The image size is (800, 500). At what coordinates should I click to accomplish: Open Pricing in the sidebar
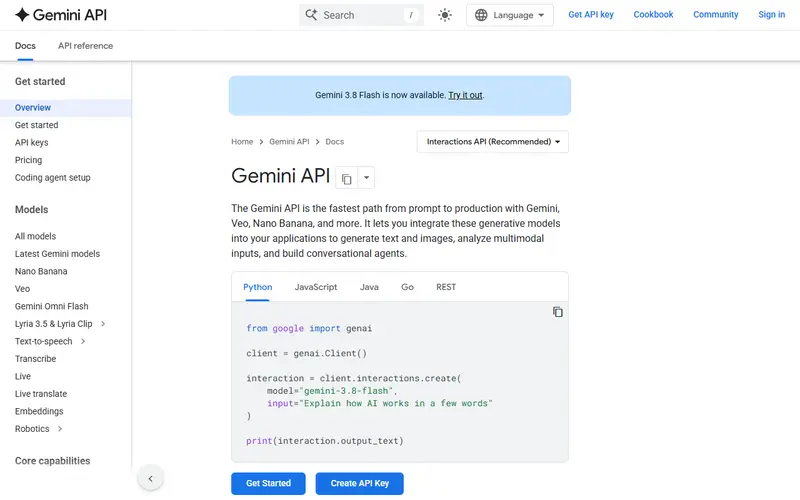(29, 160)
